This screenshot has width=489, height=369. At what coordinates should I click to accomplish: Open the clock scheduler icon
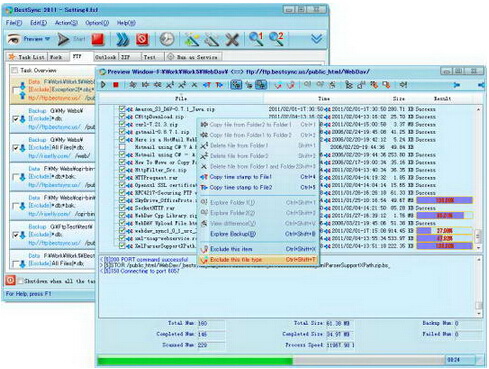(167, 39)
